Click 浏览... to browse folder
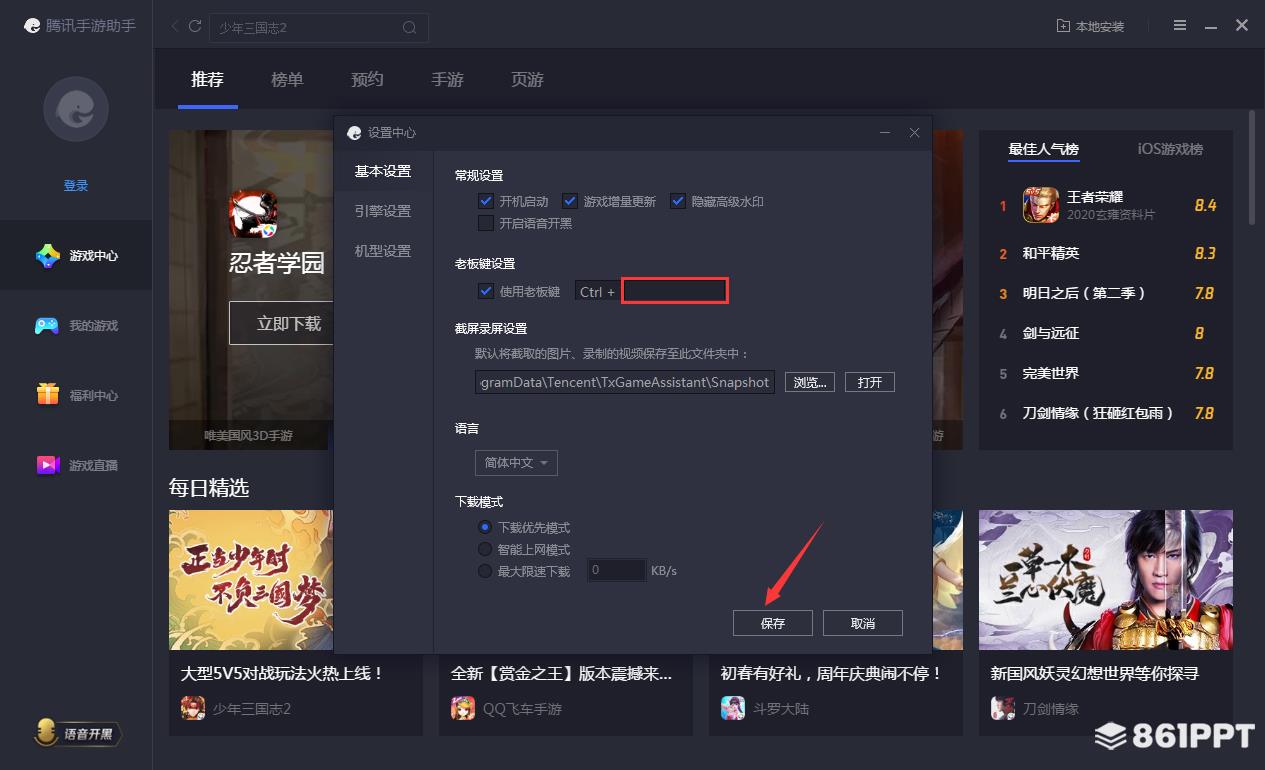Viewport: 1265px width, 770px height. coord(809,382)
